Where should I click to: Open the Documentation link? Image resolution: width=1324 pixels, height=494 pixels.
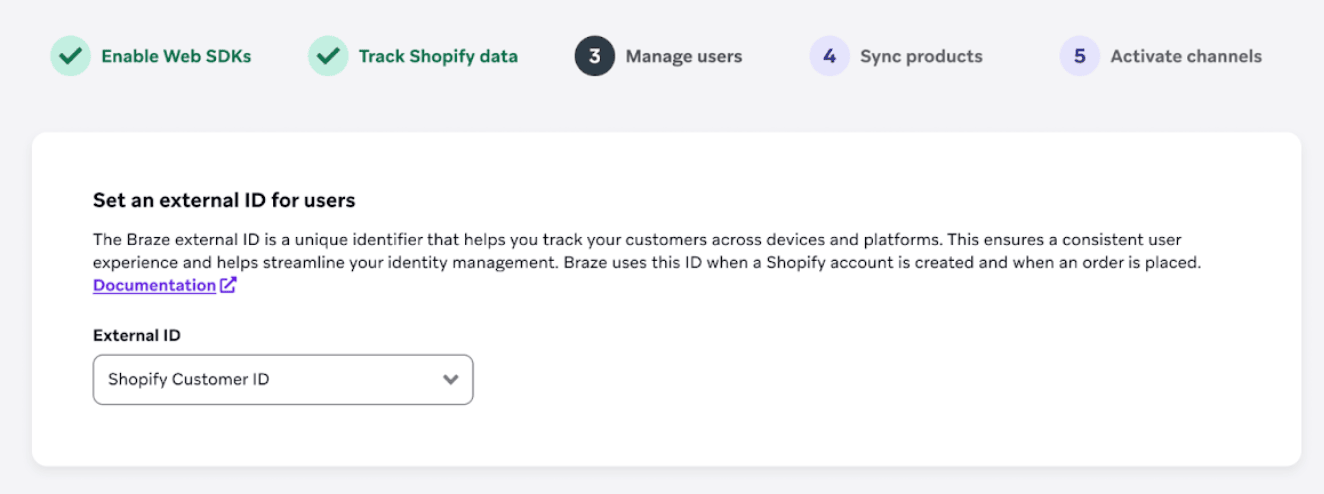[x=154, y=286]
